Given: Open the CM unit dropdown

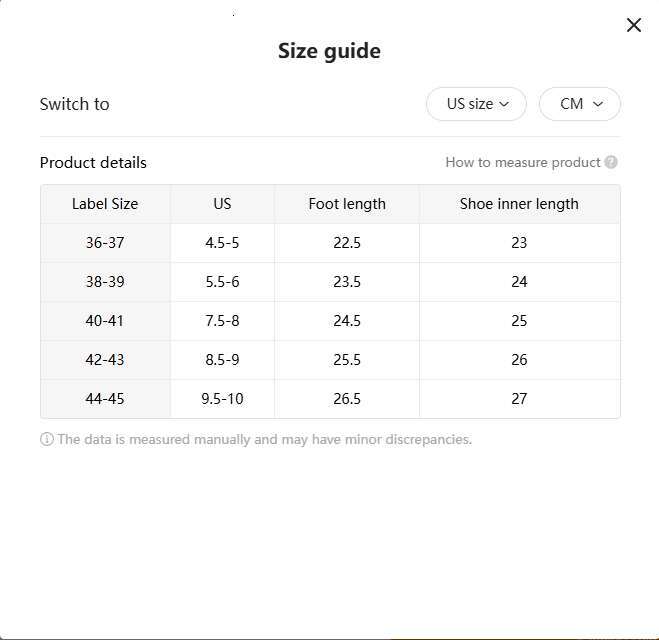Looking at the screenshot, I should pyautogui.click(x=580, y=104).
